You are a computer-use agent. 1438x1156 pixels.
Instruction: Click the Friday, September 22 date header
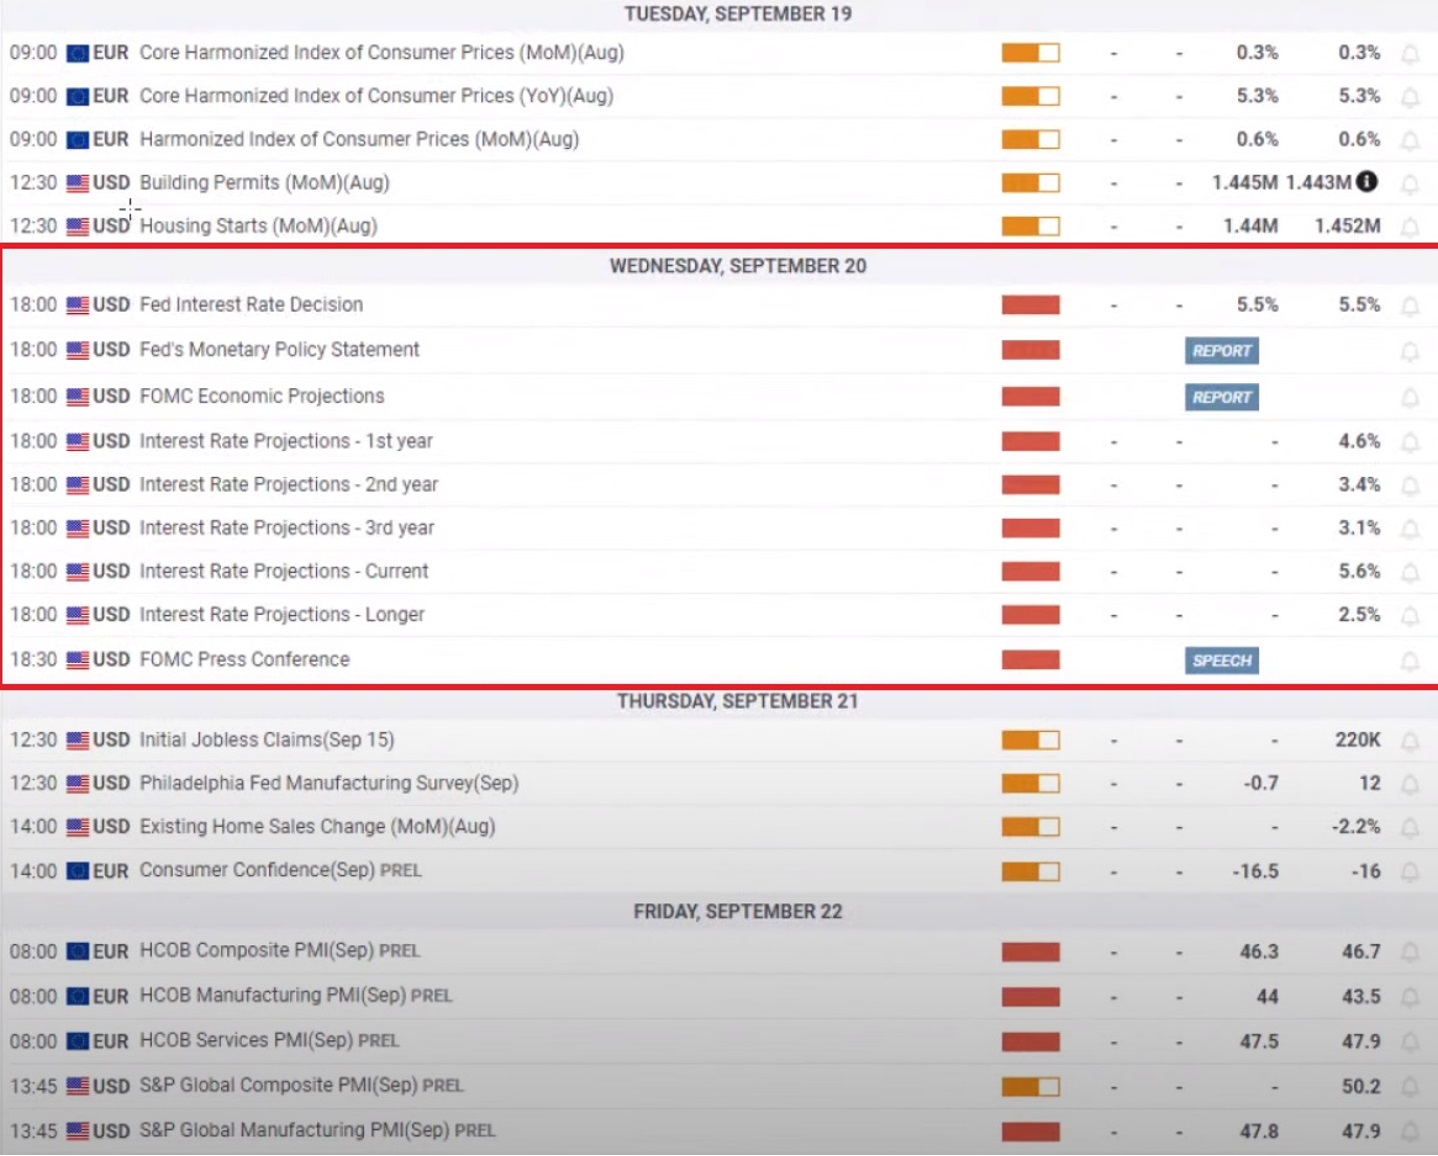click(x=738, y=912)
